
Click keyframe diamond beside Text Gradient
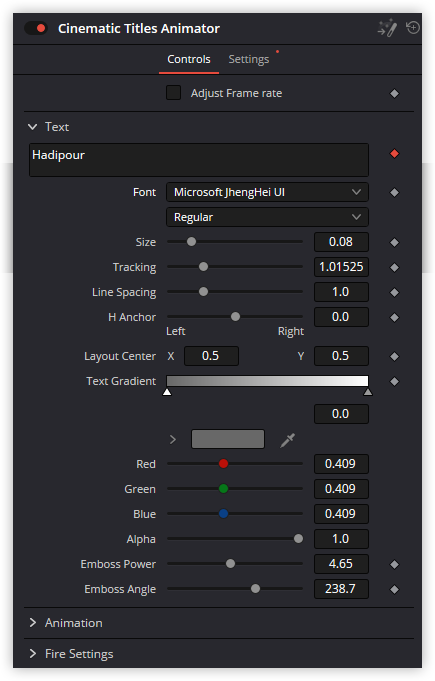(x=394, y=381)
